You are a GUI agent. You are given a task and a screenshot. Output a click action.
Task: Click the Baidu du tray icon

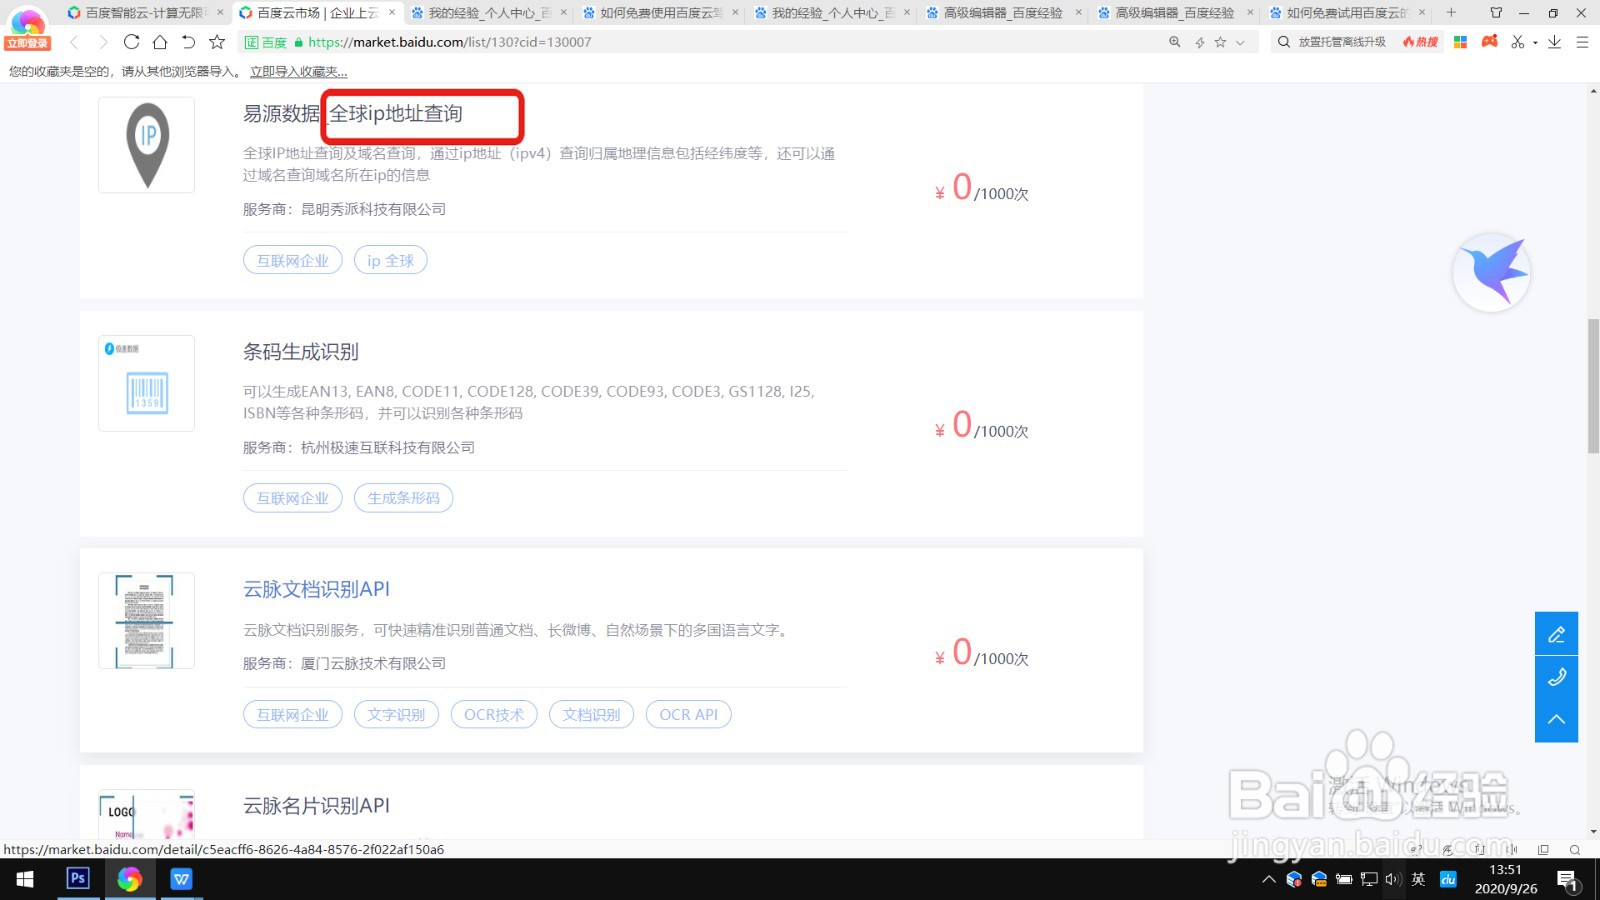point(1448,880)
